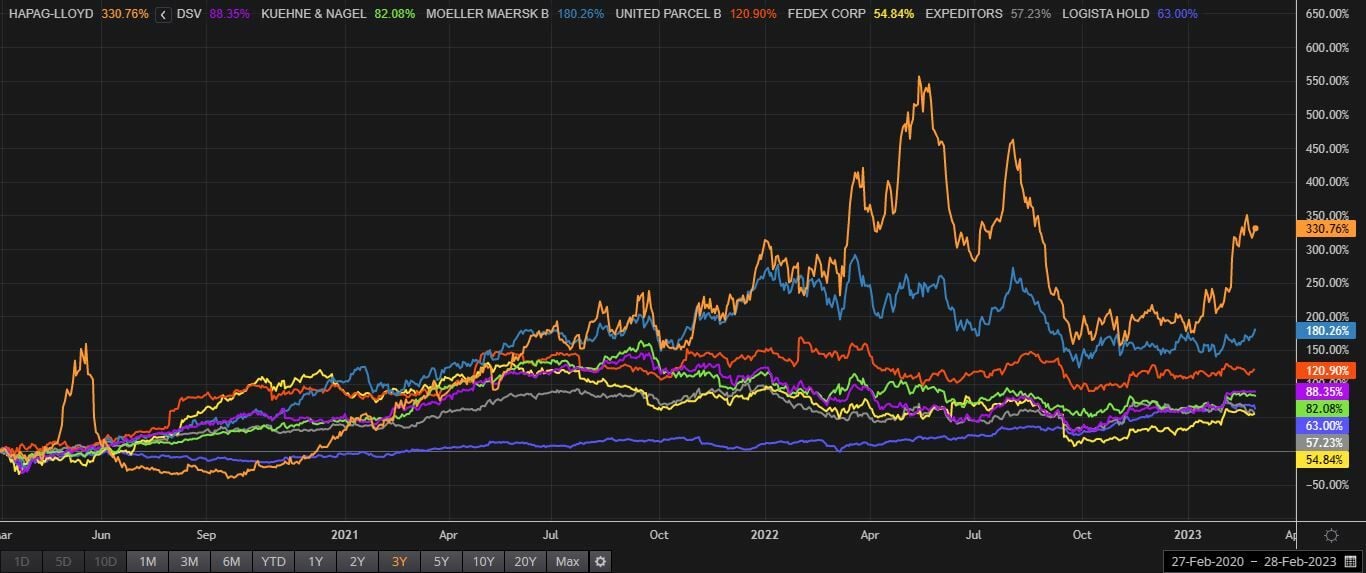Click the 2021 x-axis label
1366x573 pixels.
tap(345, 535)
